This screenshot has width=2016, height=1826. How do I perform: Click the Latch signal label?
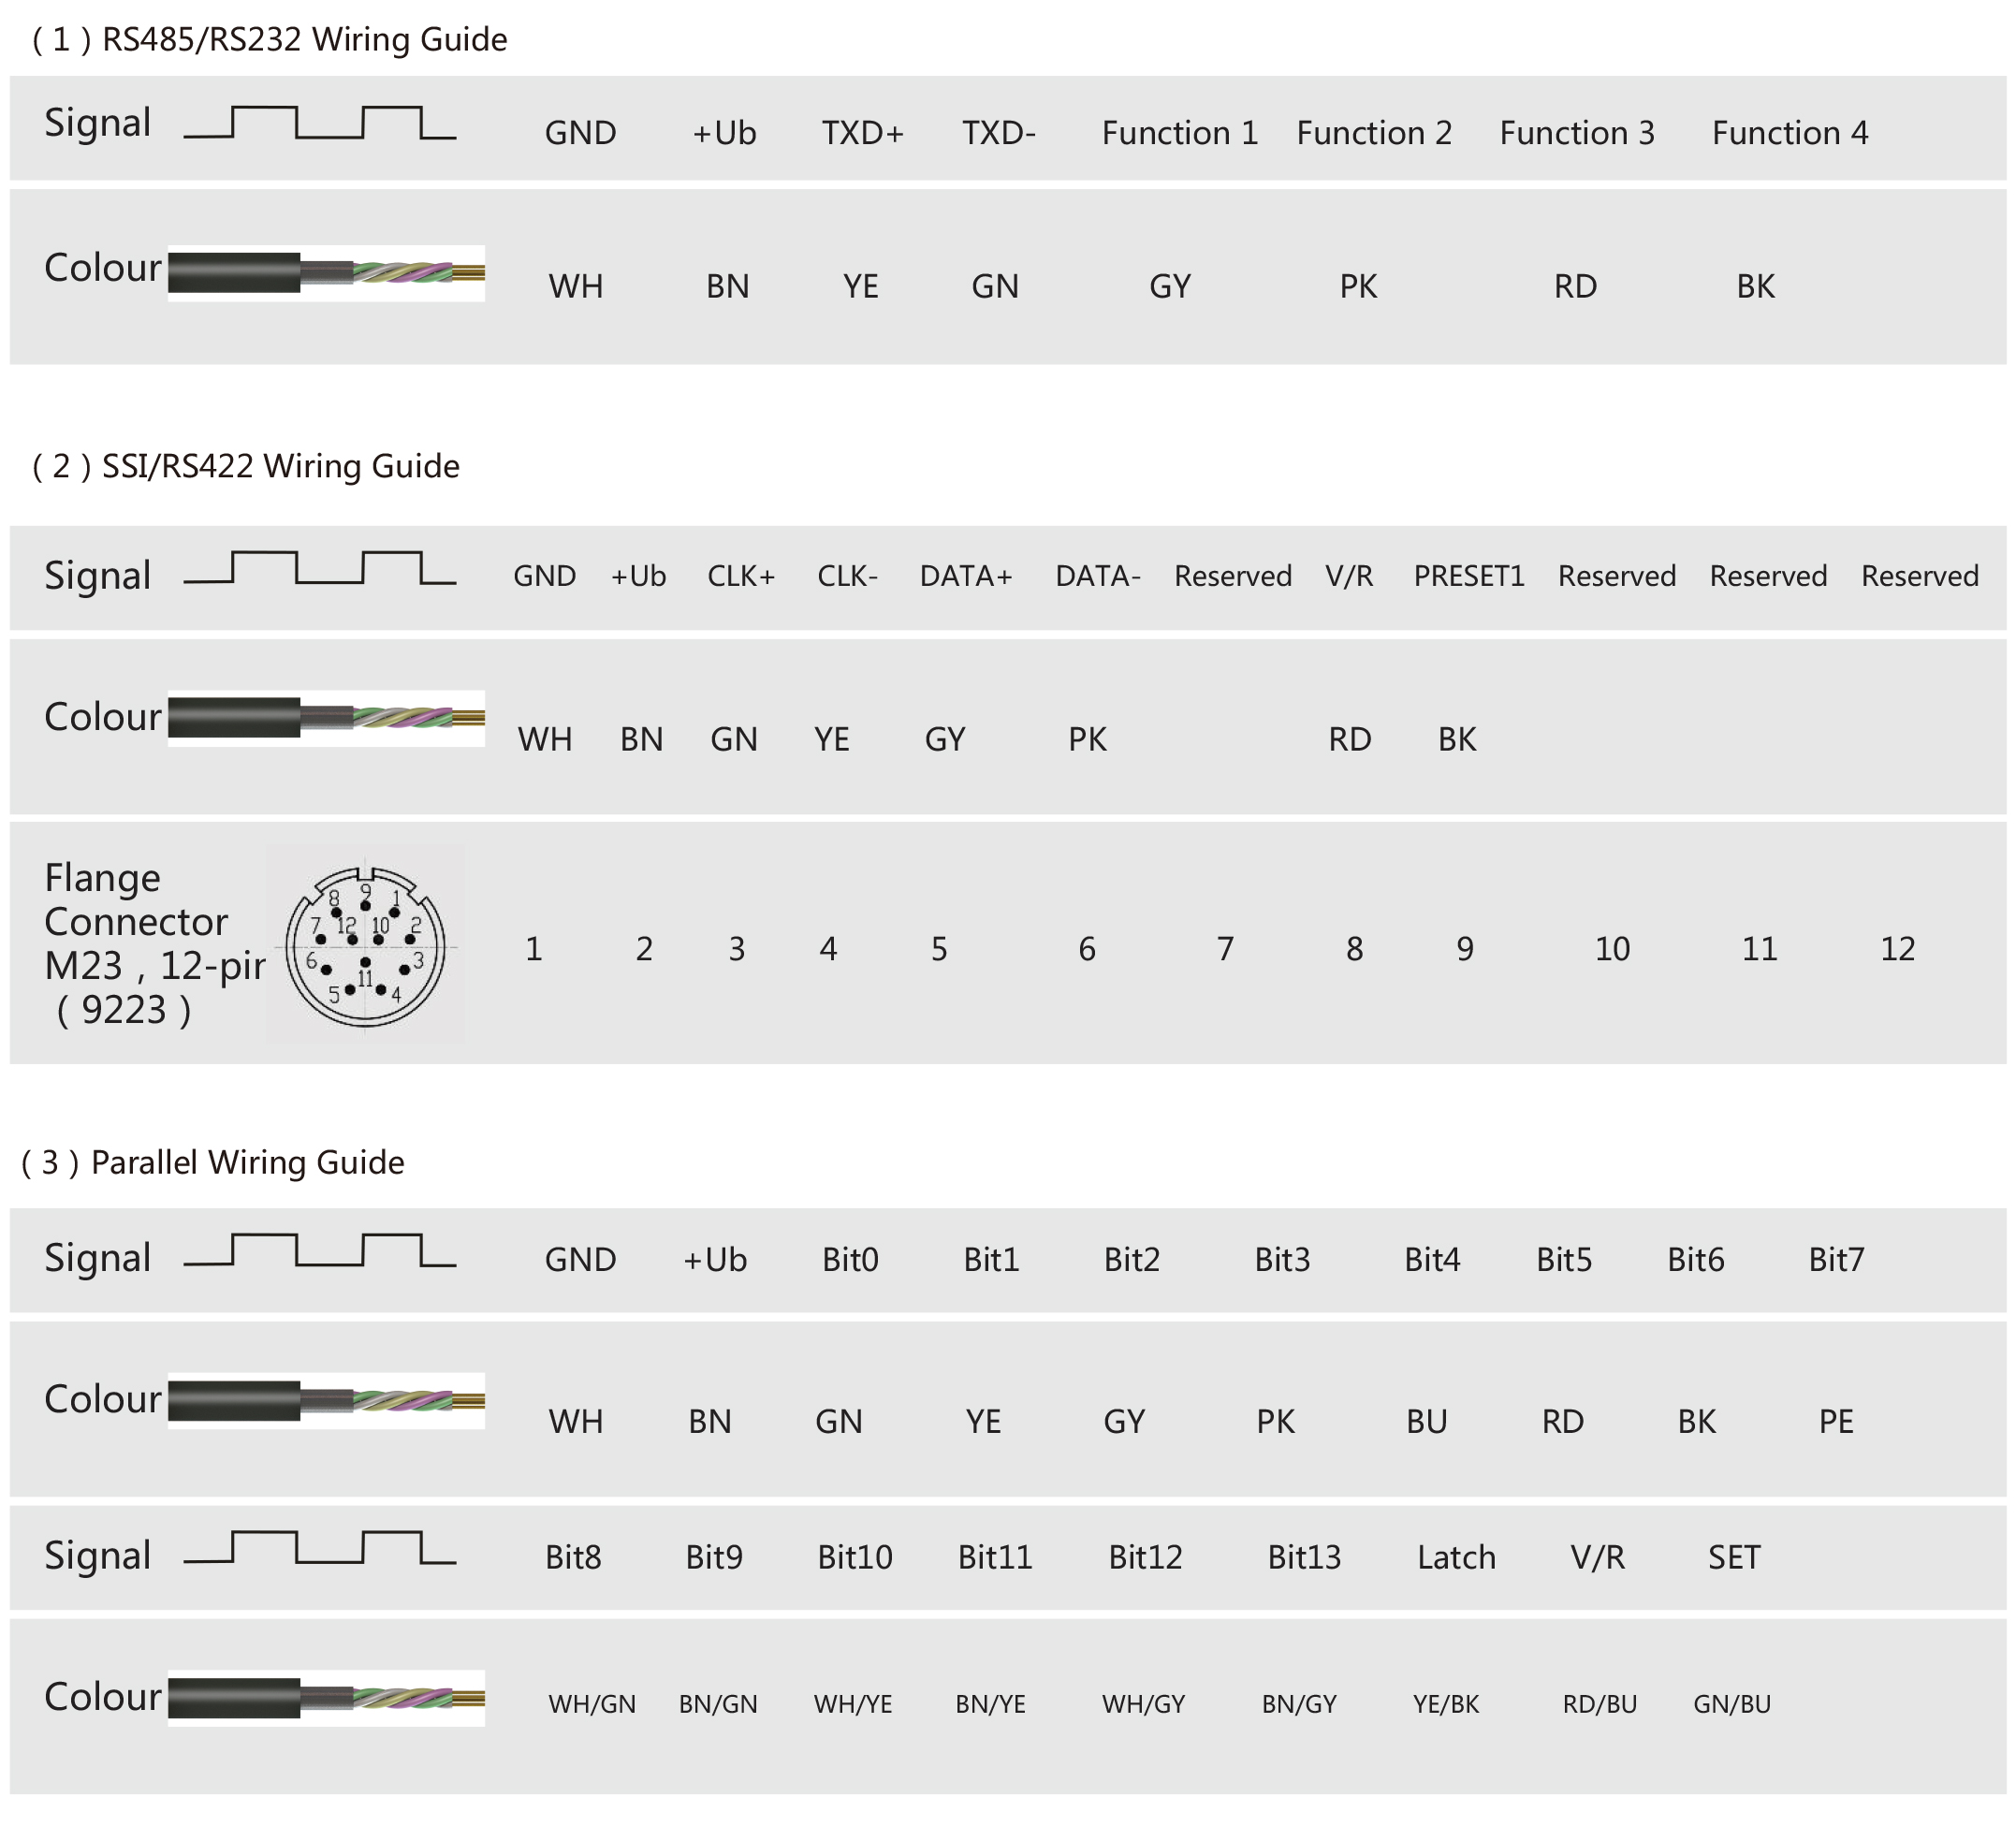[1456, 1557]
